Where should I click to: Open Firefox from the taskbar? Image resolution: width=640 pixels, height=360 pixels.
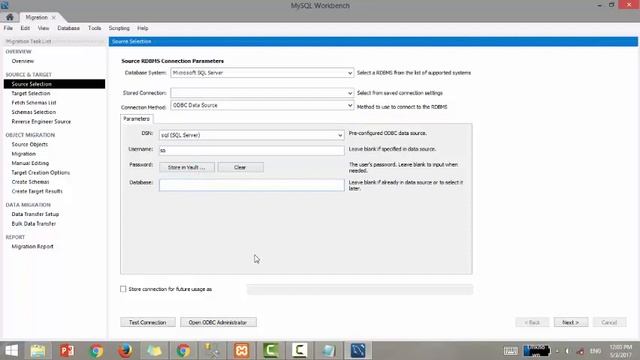click(125, 351)
